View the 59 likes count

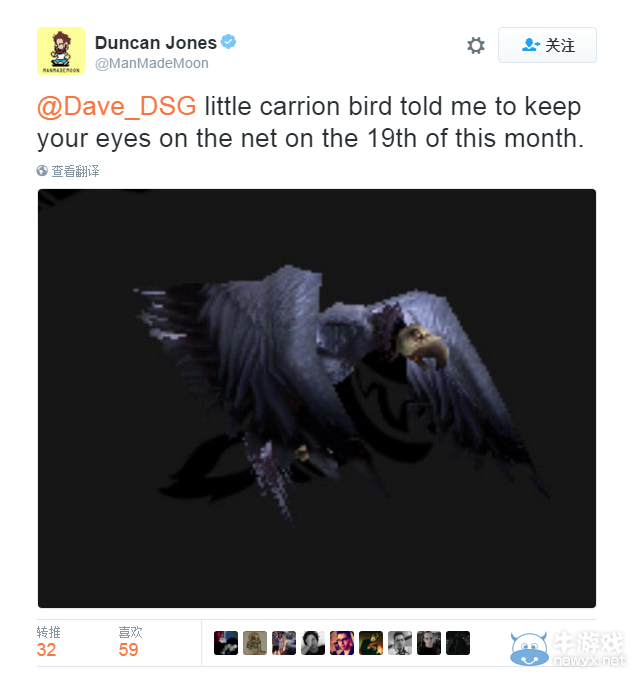tap(129, 650)
